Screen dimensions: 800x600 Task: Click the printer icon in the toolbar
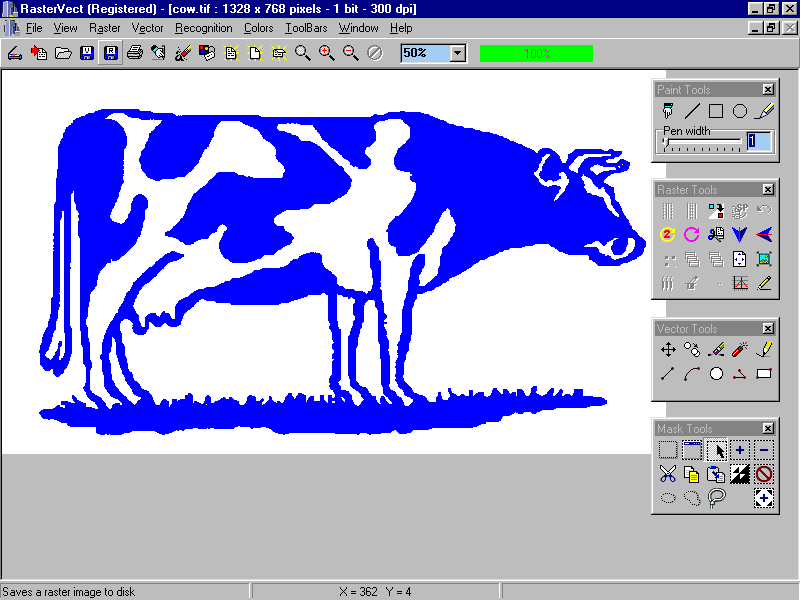pyautogui.click(x=135, y=53)
